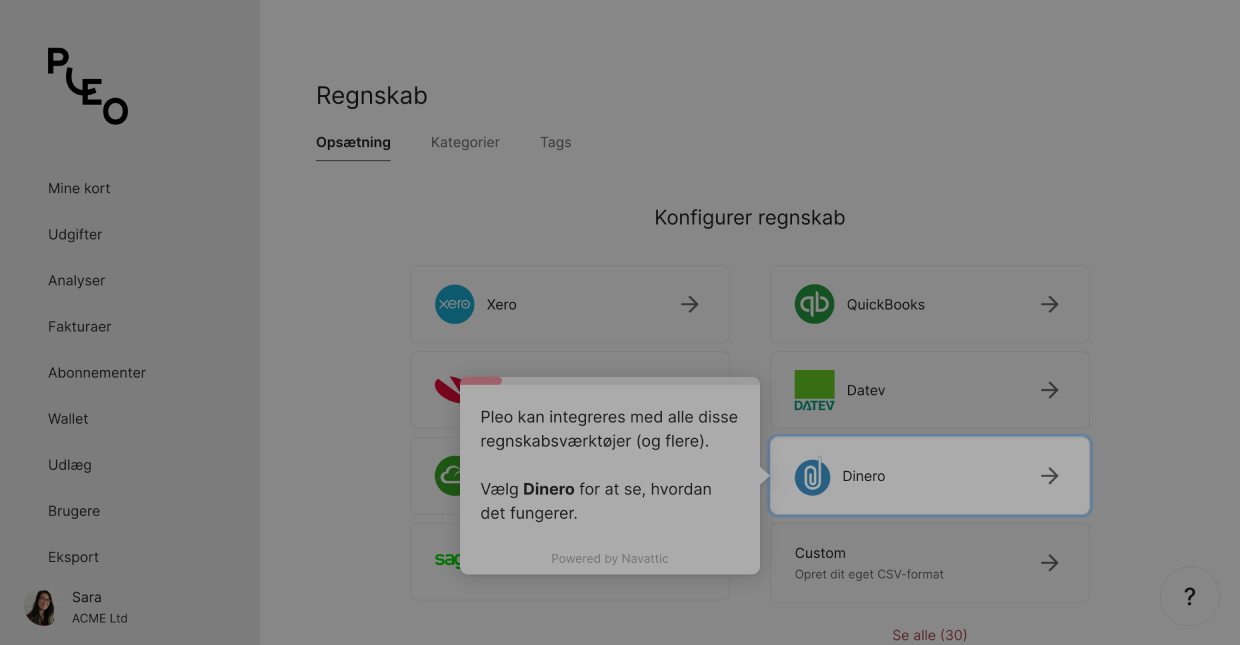
Task: Open Fakturaer in sidebar
Action: 80,326
